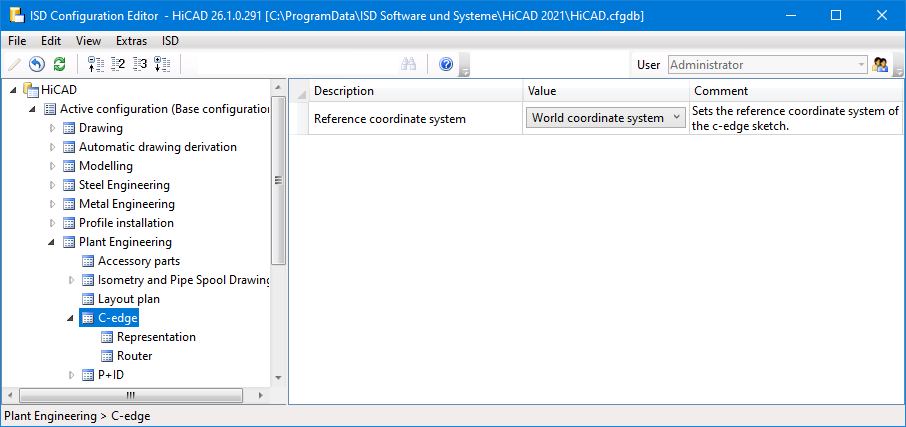Click the expand all levels icon
The width and height of the screenshot is (906, 427).
[162, 64]
